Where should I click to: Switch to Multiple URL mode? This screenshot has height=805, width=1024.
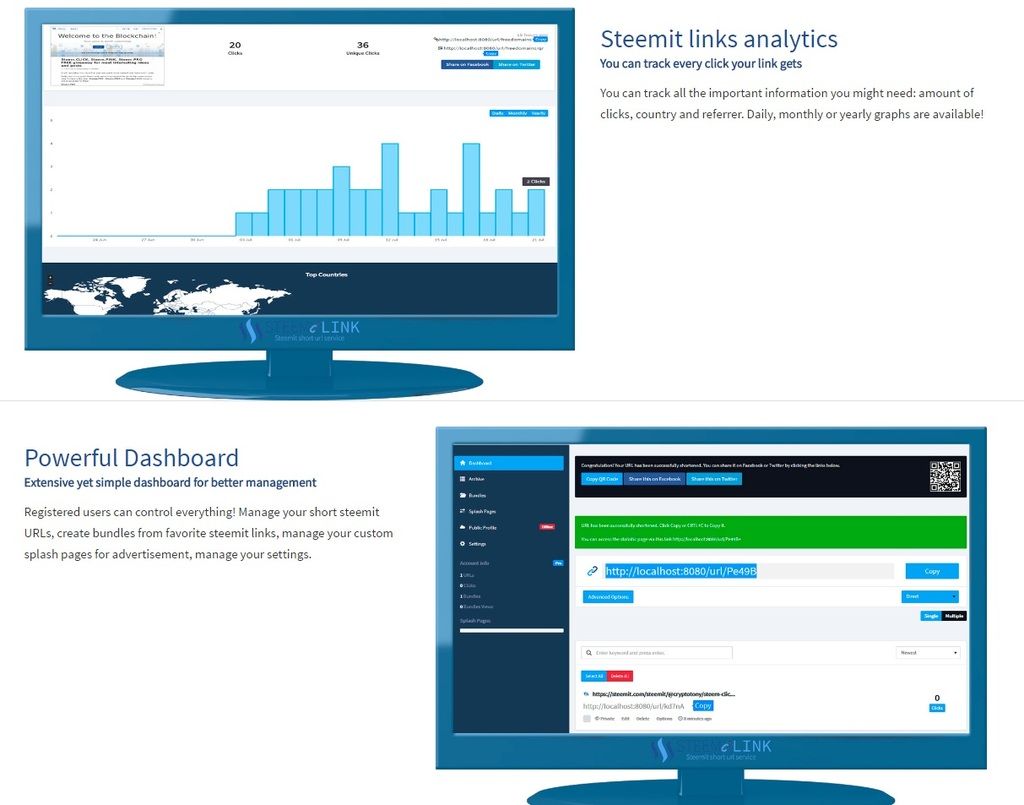tap(954, 616)
